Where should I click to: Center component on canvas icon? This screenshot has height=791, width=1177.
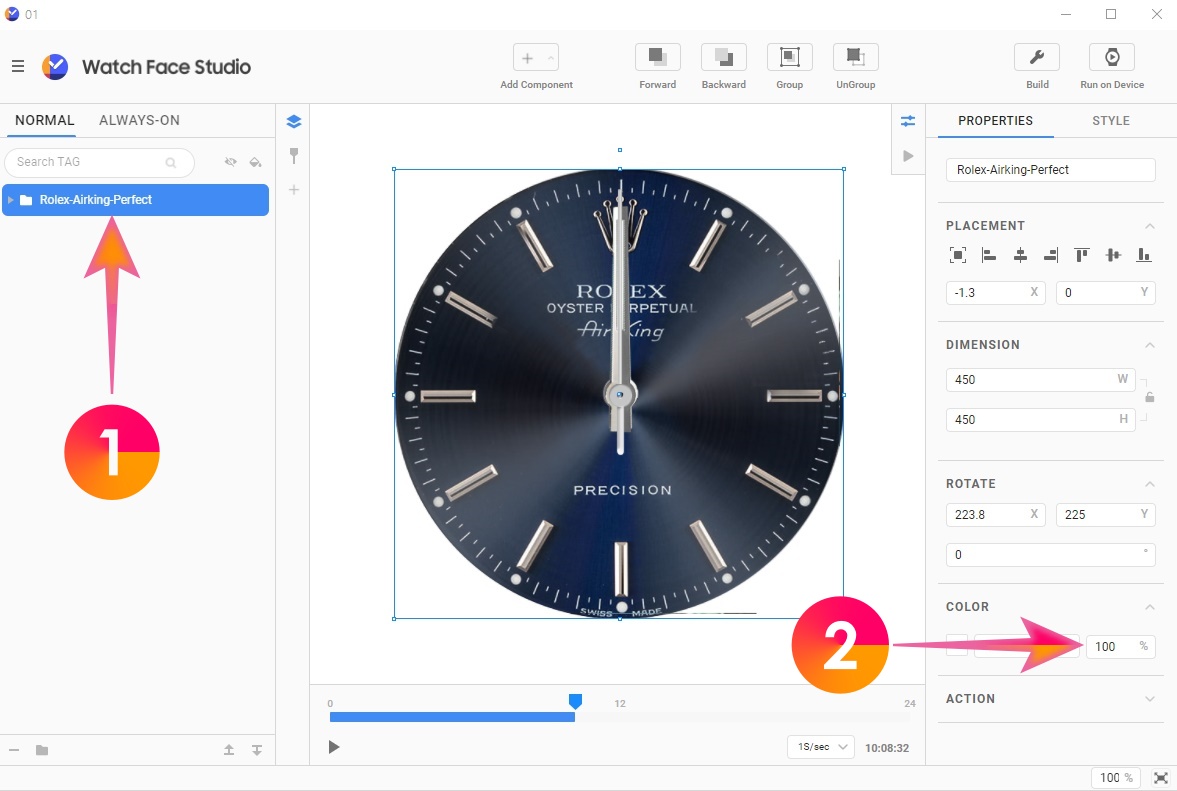958,255
